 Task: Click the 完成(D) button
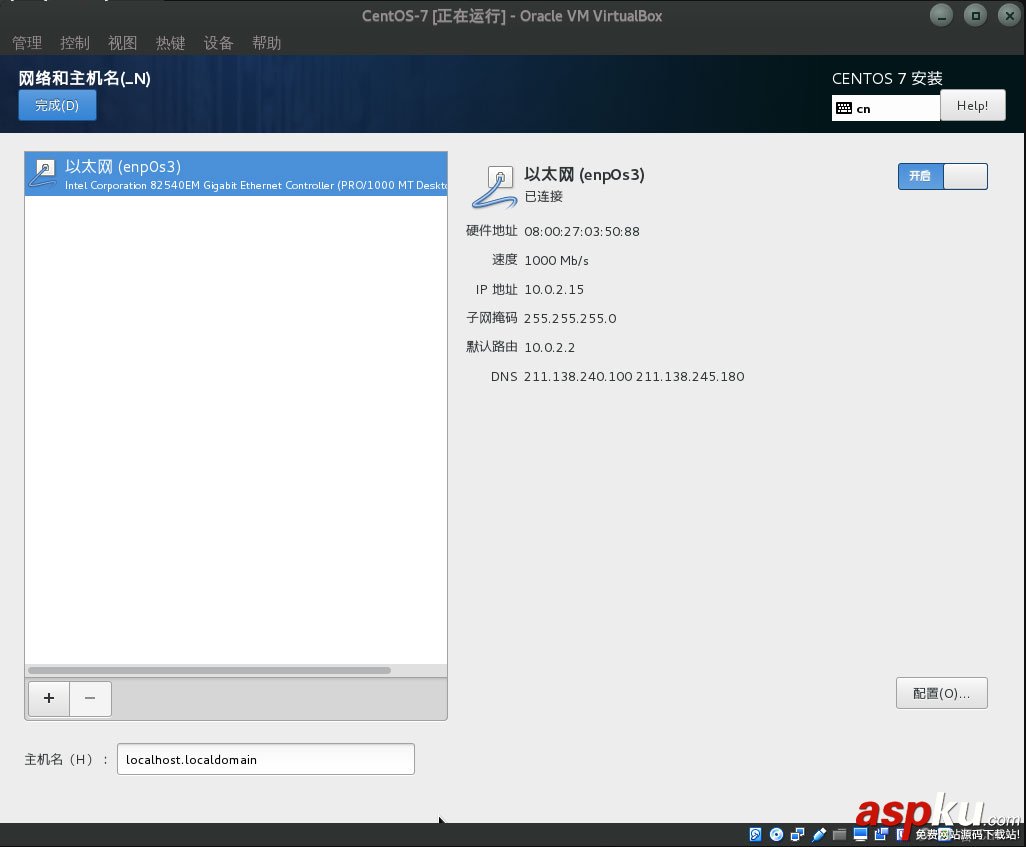pyautogui.click(x=57, y=105)
